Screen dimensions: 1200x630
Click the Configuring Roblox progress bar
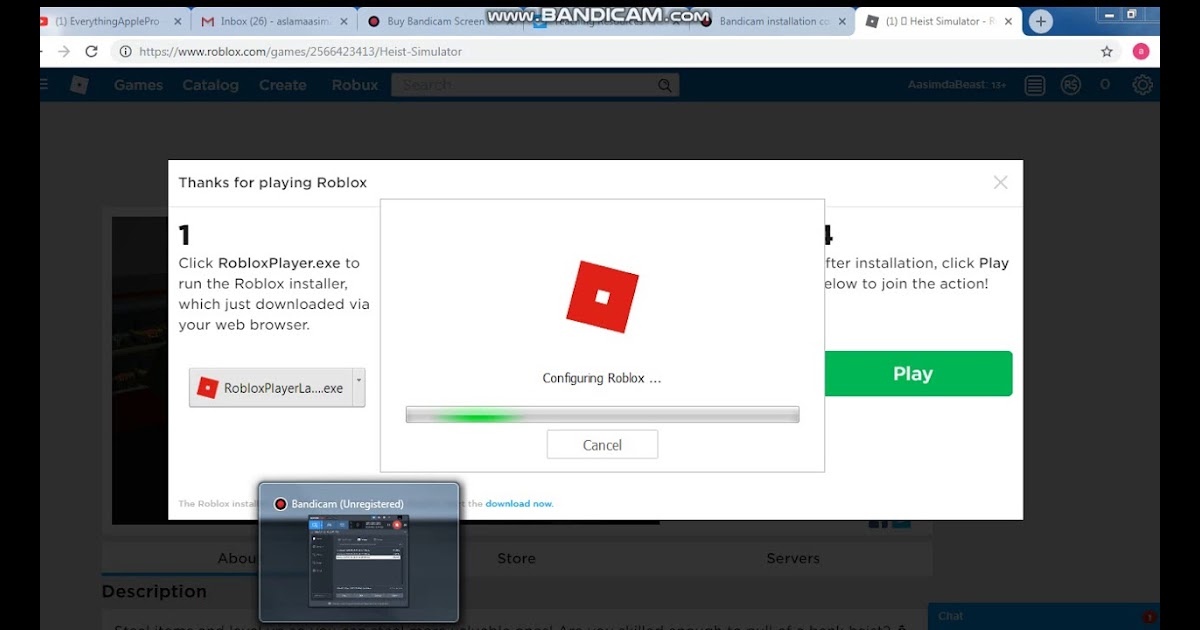click(602, 415)
